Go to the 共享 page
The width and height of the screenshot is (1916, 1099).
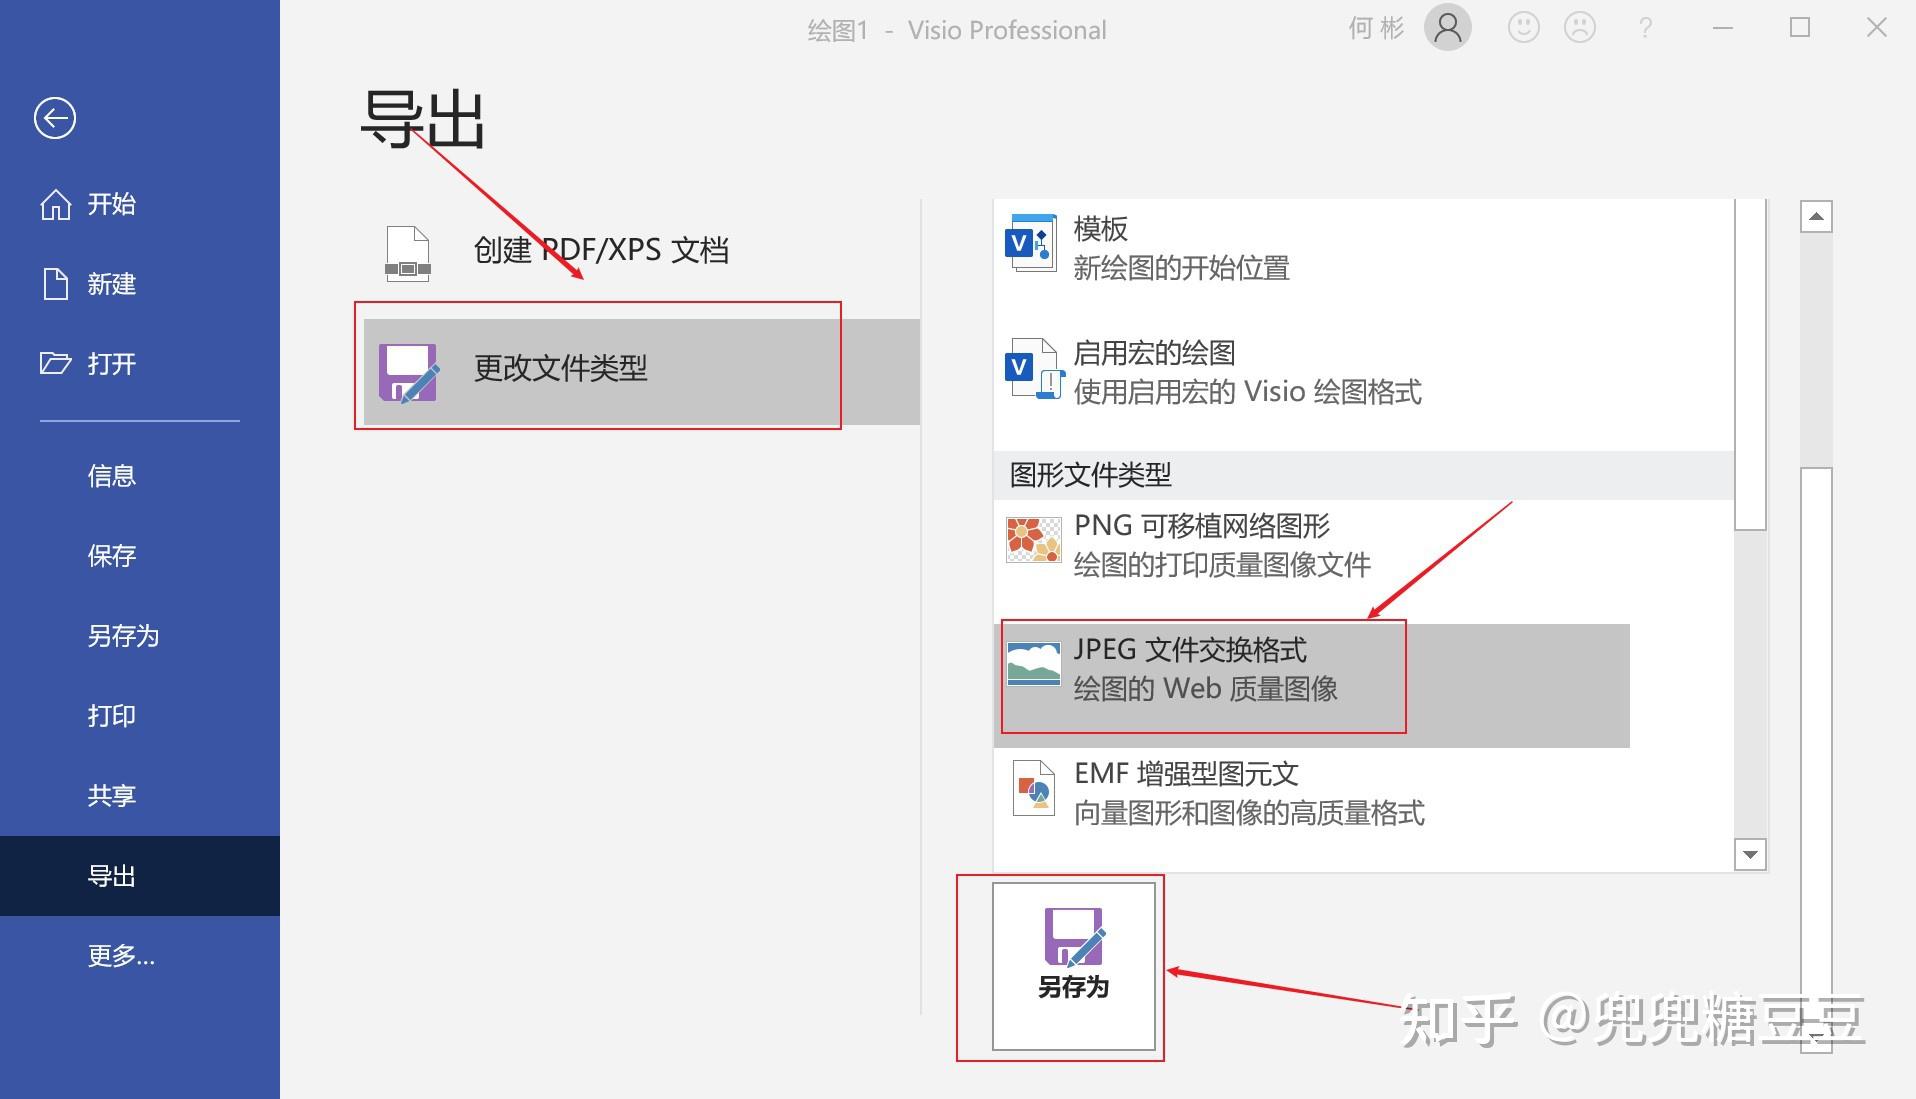[x=140, y=796]
